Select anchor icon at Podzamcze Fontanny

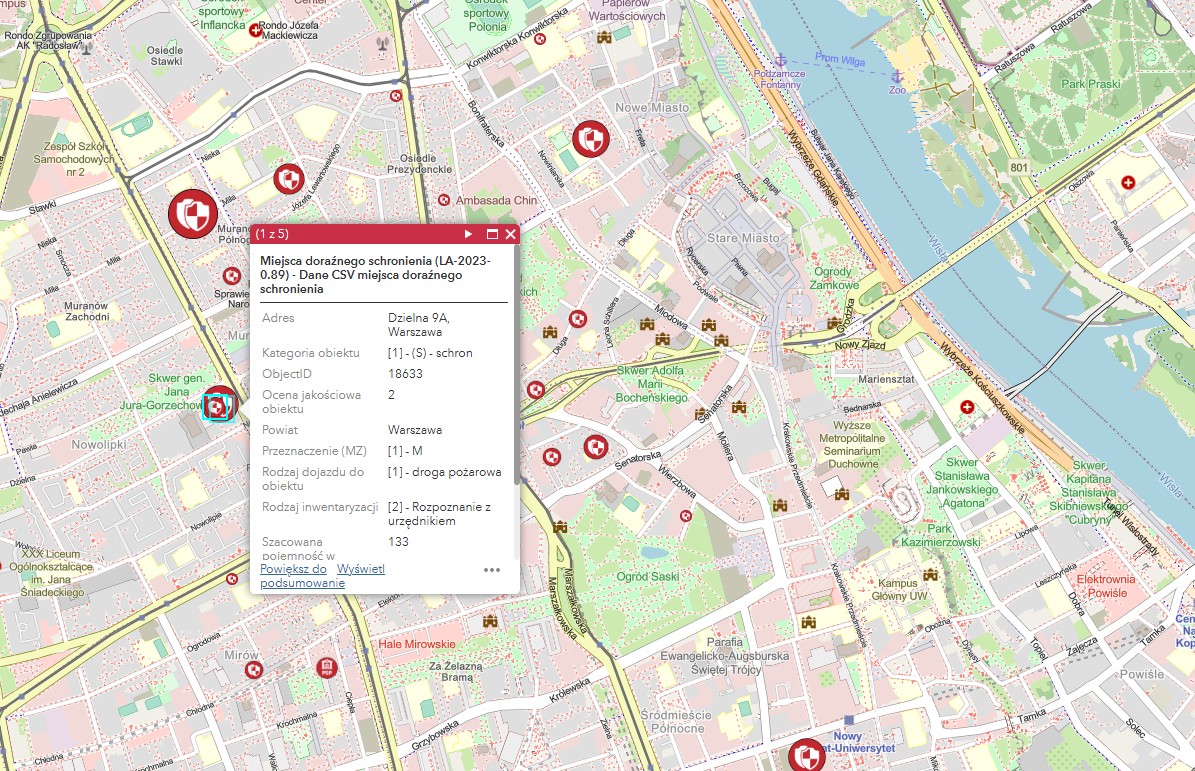[x=780, y=59]
